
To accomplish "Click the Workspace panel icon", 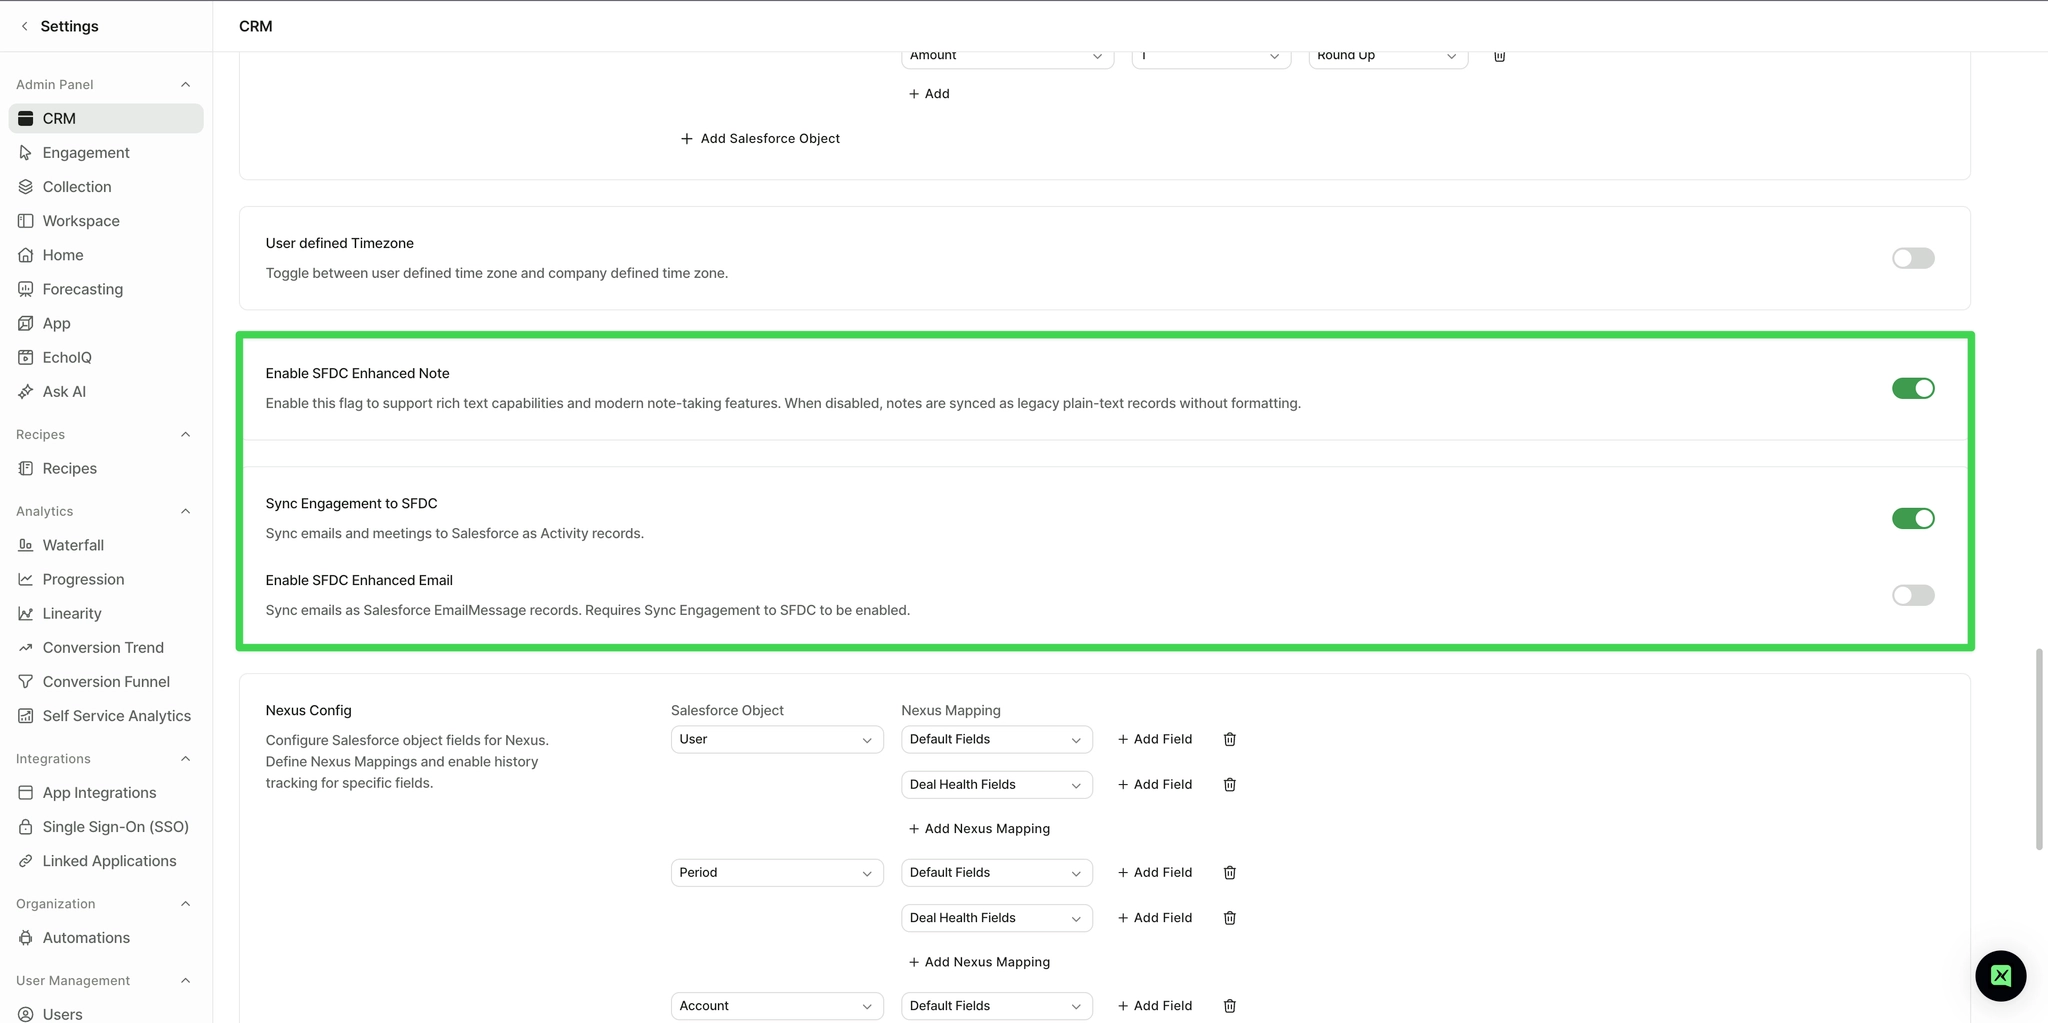I will pyautogui.click(x=26, y=220).
